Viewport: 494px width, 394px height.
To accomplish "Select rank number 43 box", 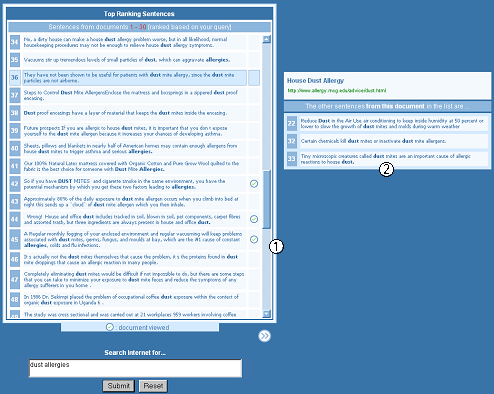I will pyautogui.click(x=15, y=201).
